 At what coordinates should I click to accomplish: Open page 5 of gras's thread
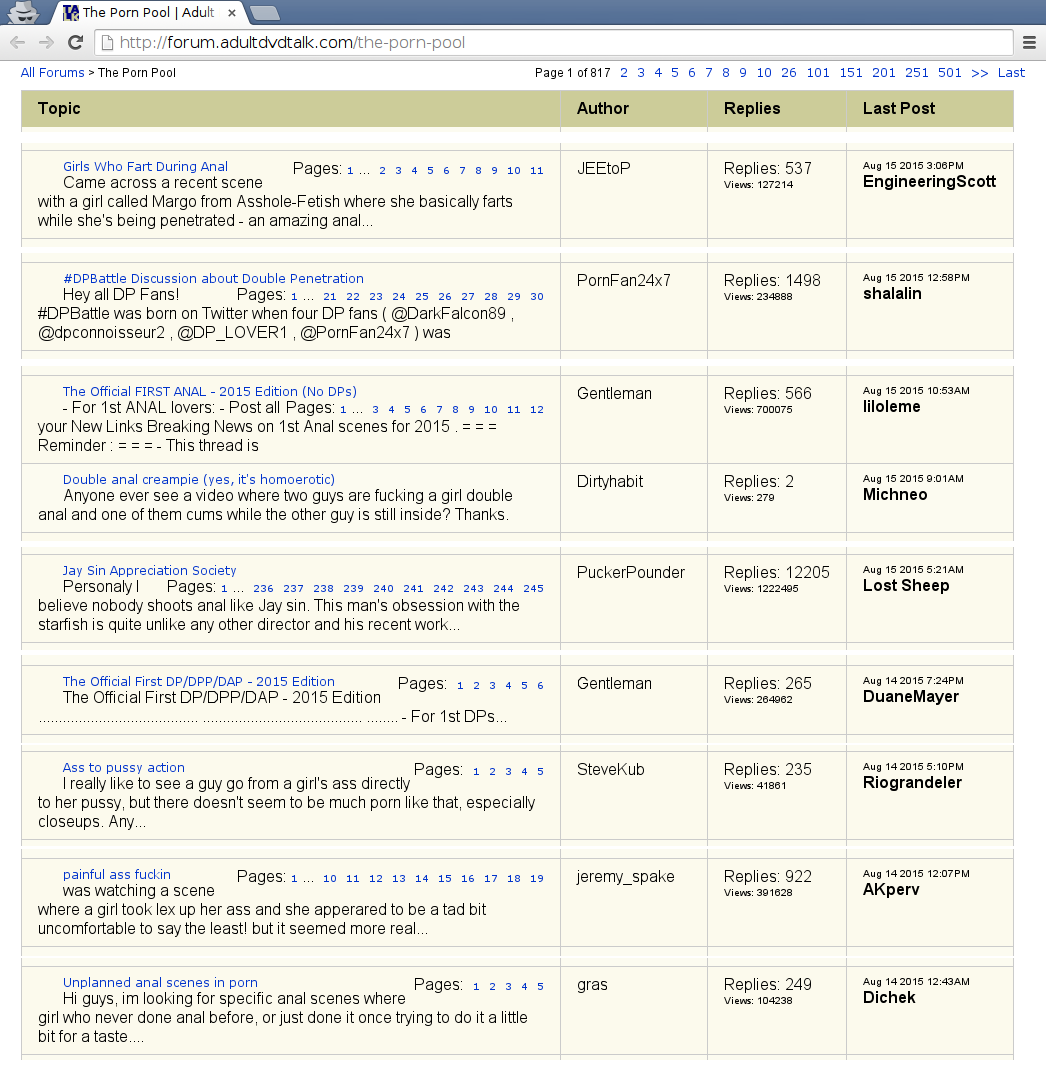click(540, 986)
